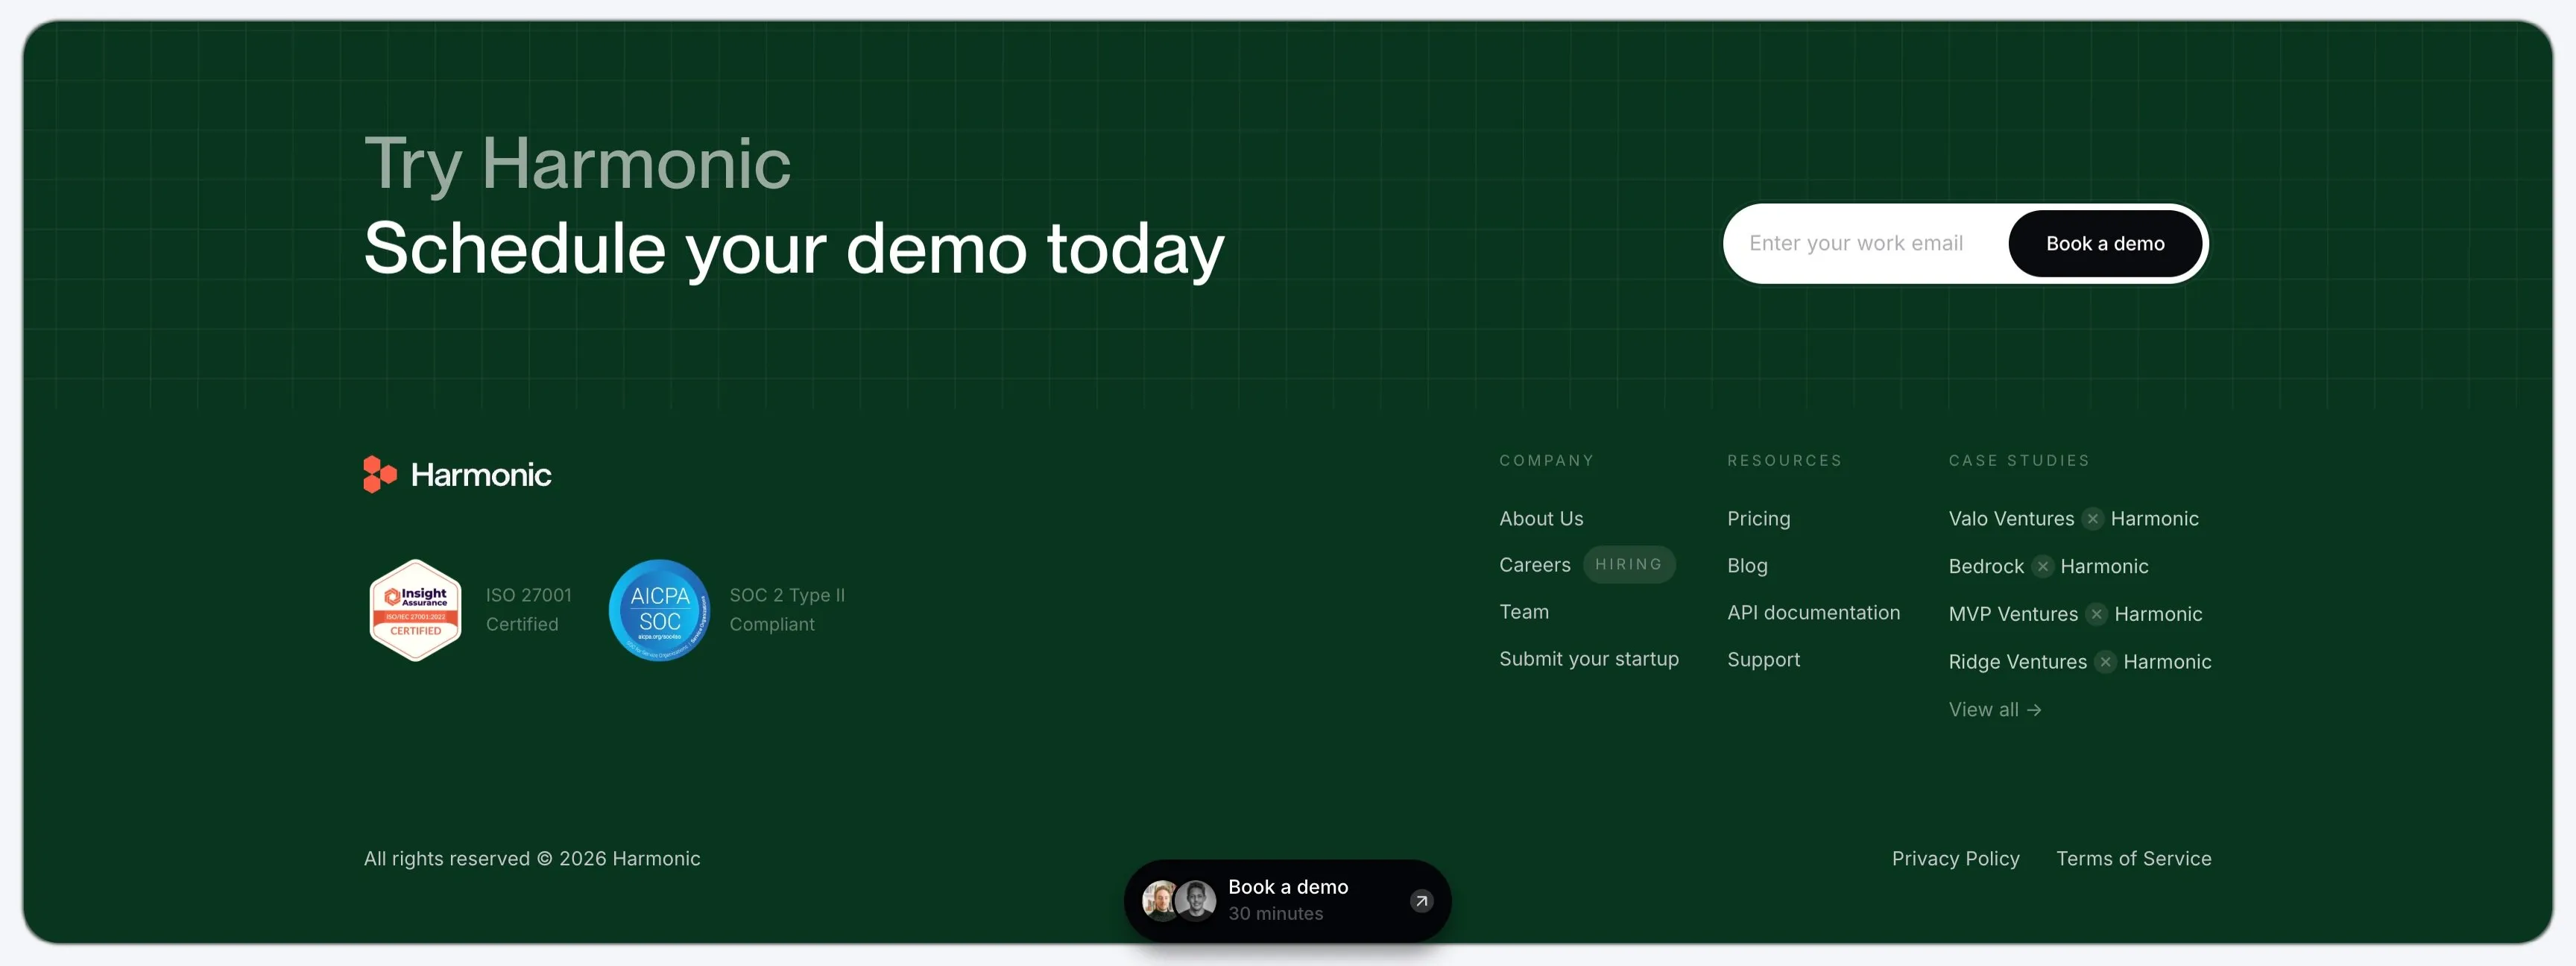The width and height of the screenshot is (2576, 966).
Task: Click the Insight Assurance ISO certified badge
Action: point(415,610)
